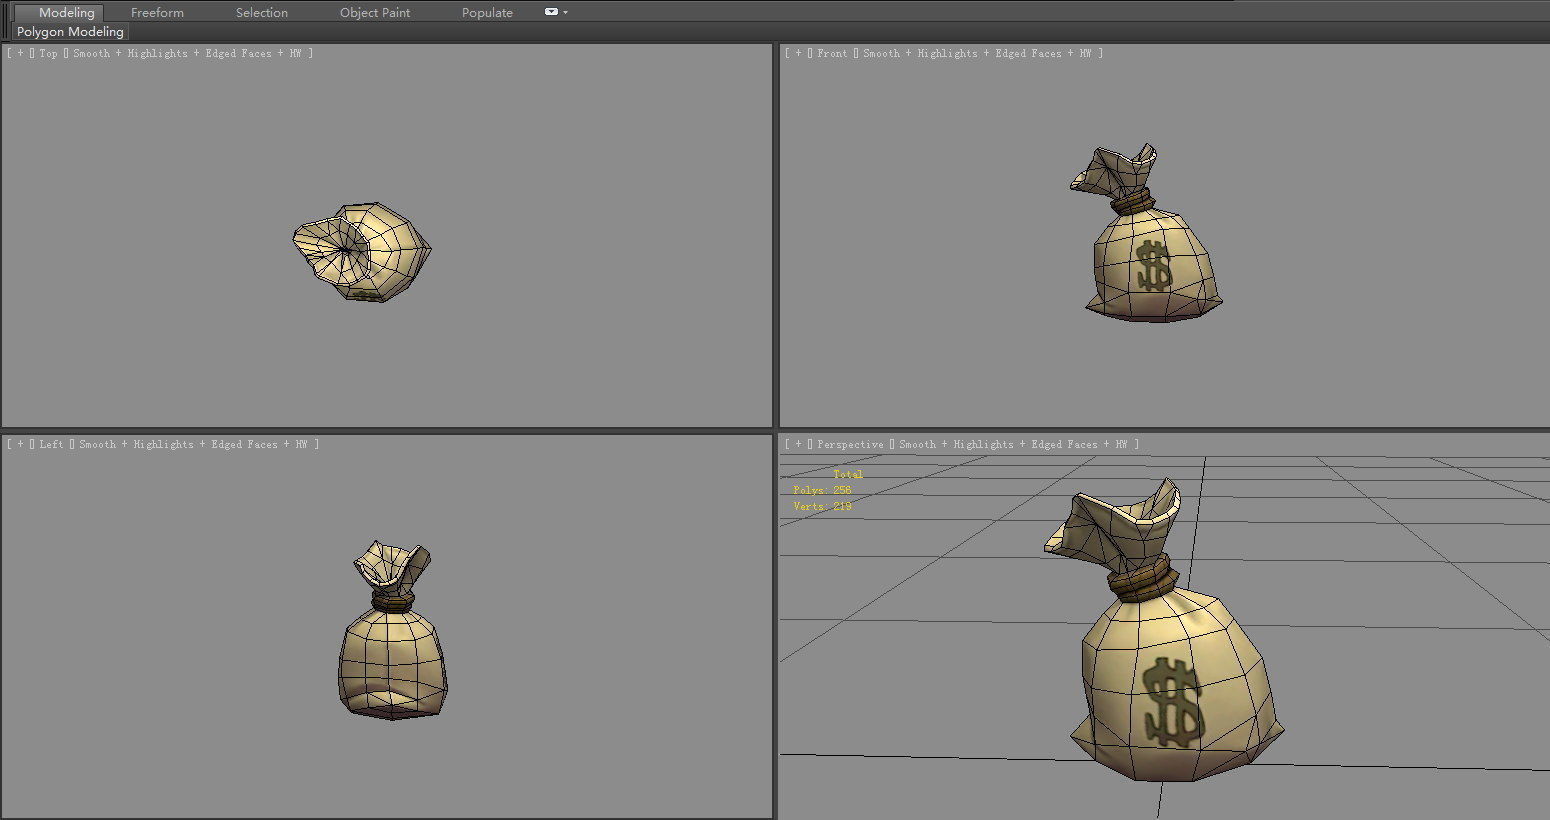This screenshot has width=1550, height=820.
Task: Open the Freeform ribbon tab
Action: pos(157,12)
